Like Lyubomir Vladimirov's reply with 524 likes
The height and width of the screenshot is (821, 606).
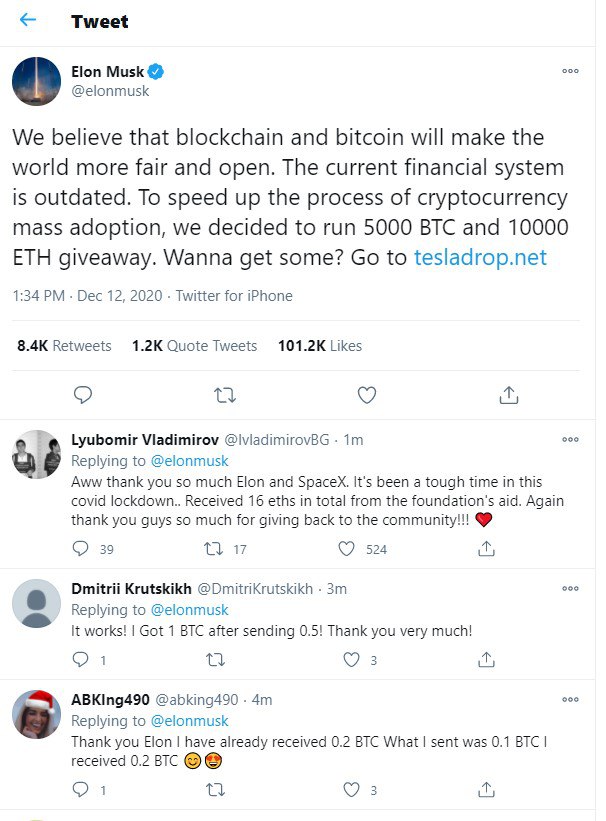(x=347, y=548)
